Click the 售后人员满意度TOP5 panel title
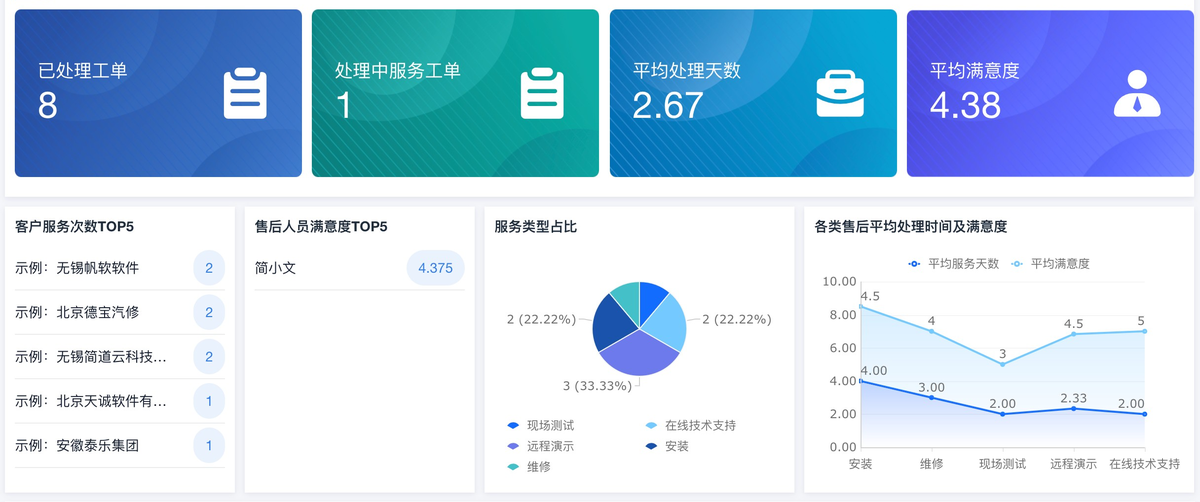Viewport: 1200px width, 502px height. coord(321,227)
